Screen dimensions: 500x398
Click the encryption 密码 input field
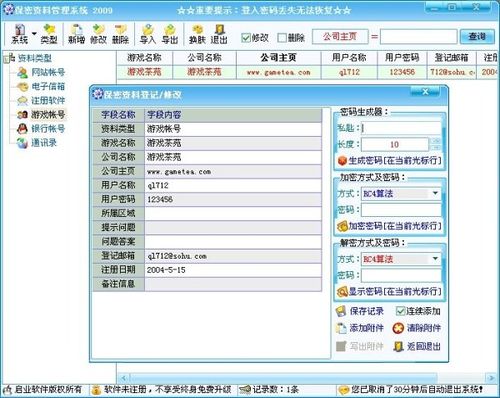click(401, 210)
